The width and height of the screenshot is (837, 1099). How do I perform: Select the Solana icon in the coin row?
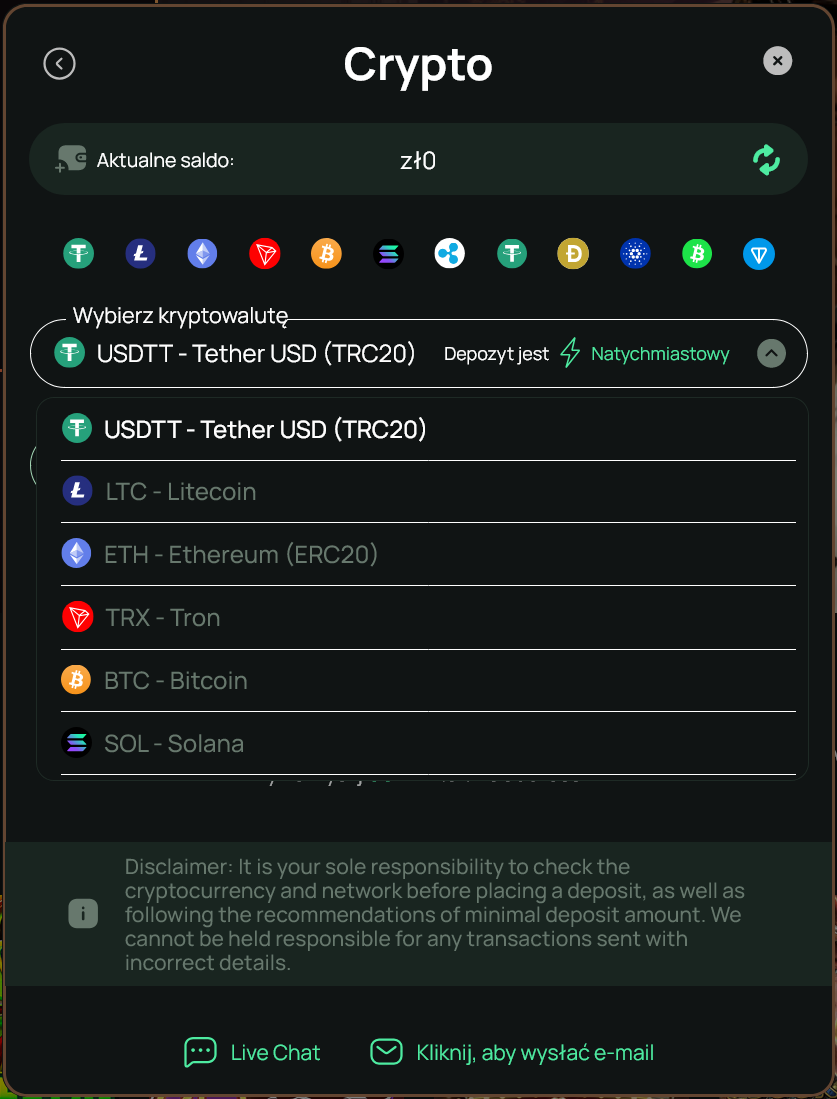[388, 253]
